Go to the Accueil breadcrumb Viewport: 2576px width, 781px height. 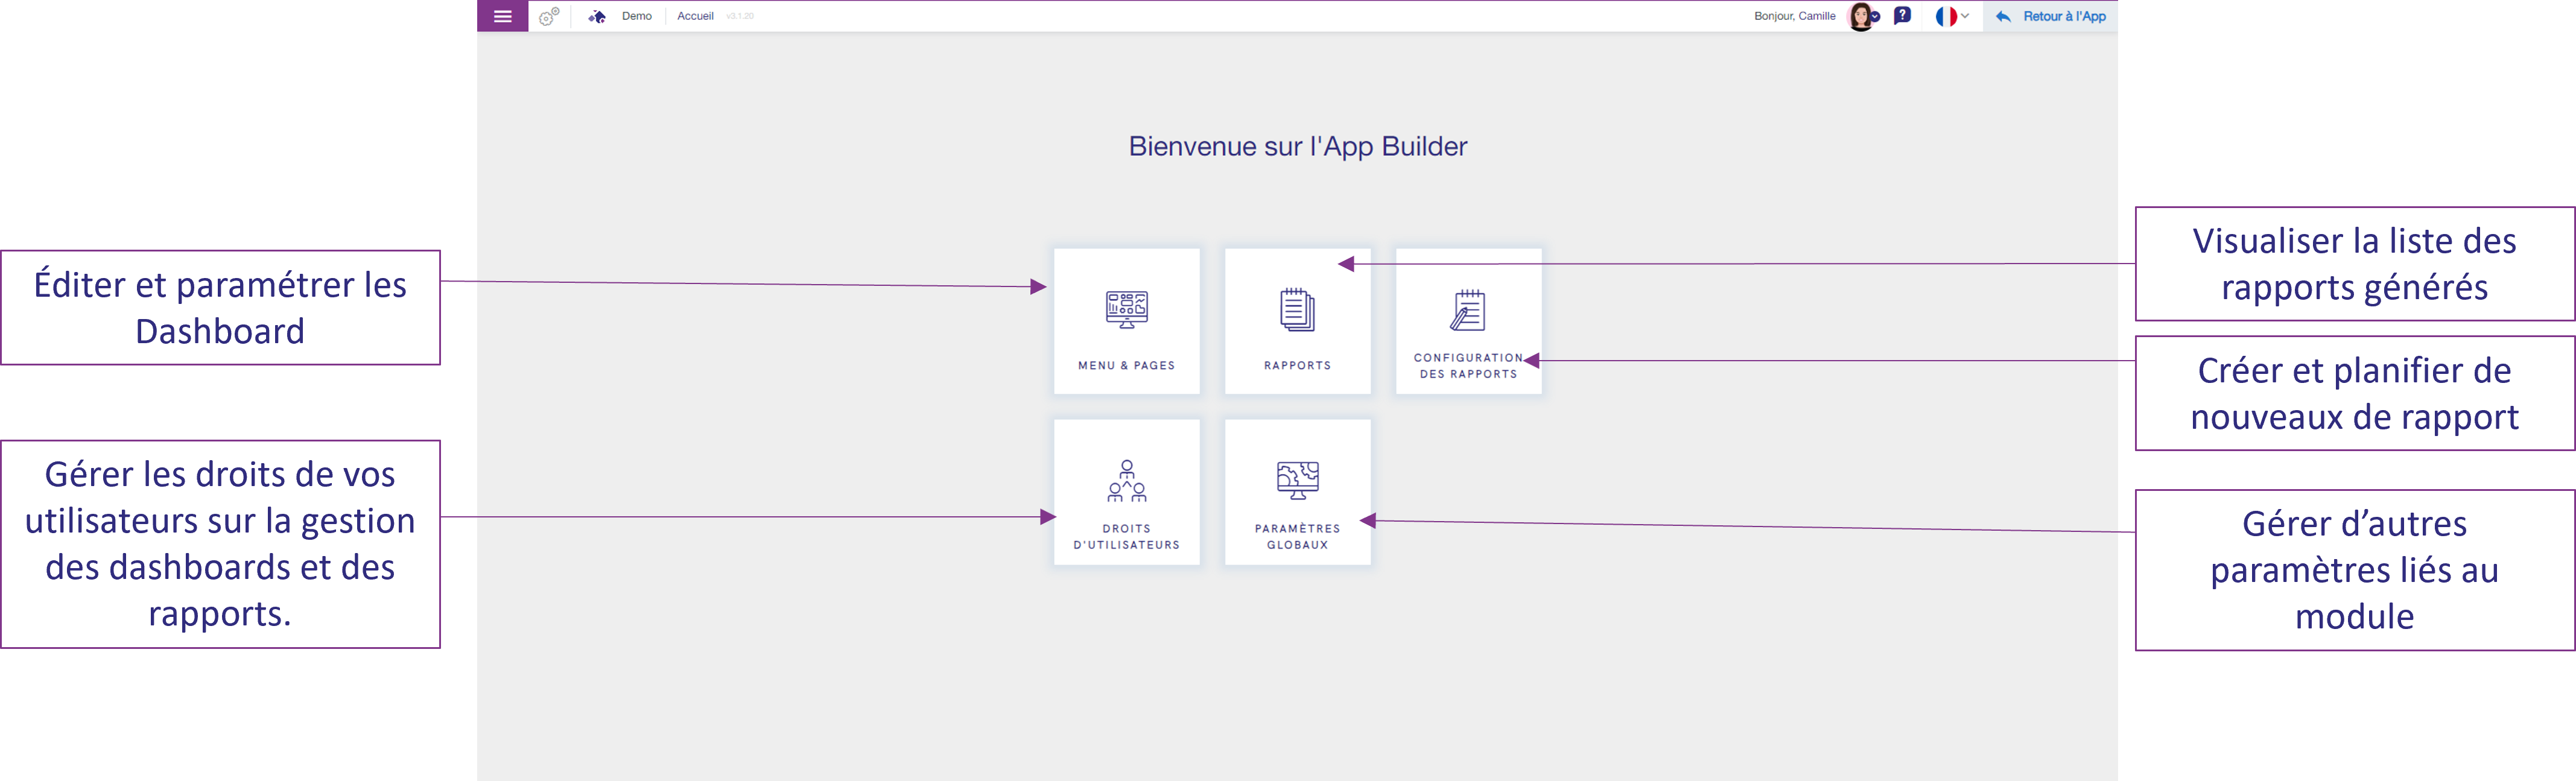tap(695, 16)
